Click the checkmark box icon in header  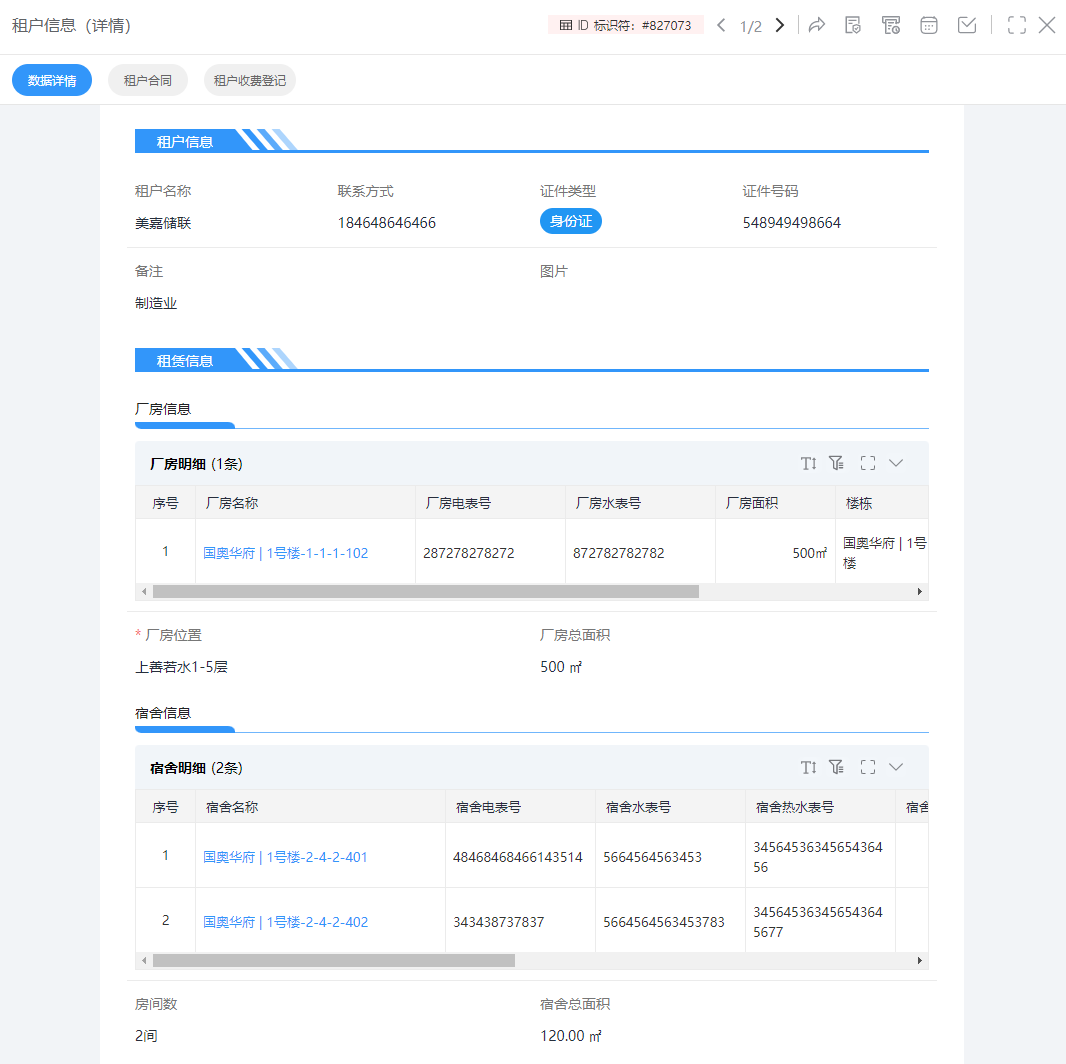click(x=967, y=26)
